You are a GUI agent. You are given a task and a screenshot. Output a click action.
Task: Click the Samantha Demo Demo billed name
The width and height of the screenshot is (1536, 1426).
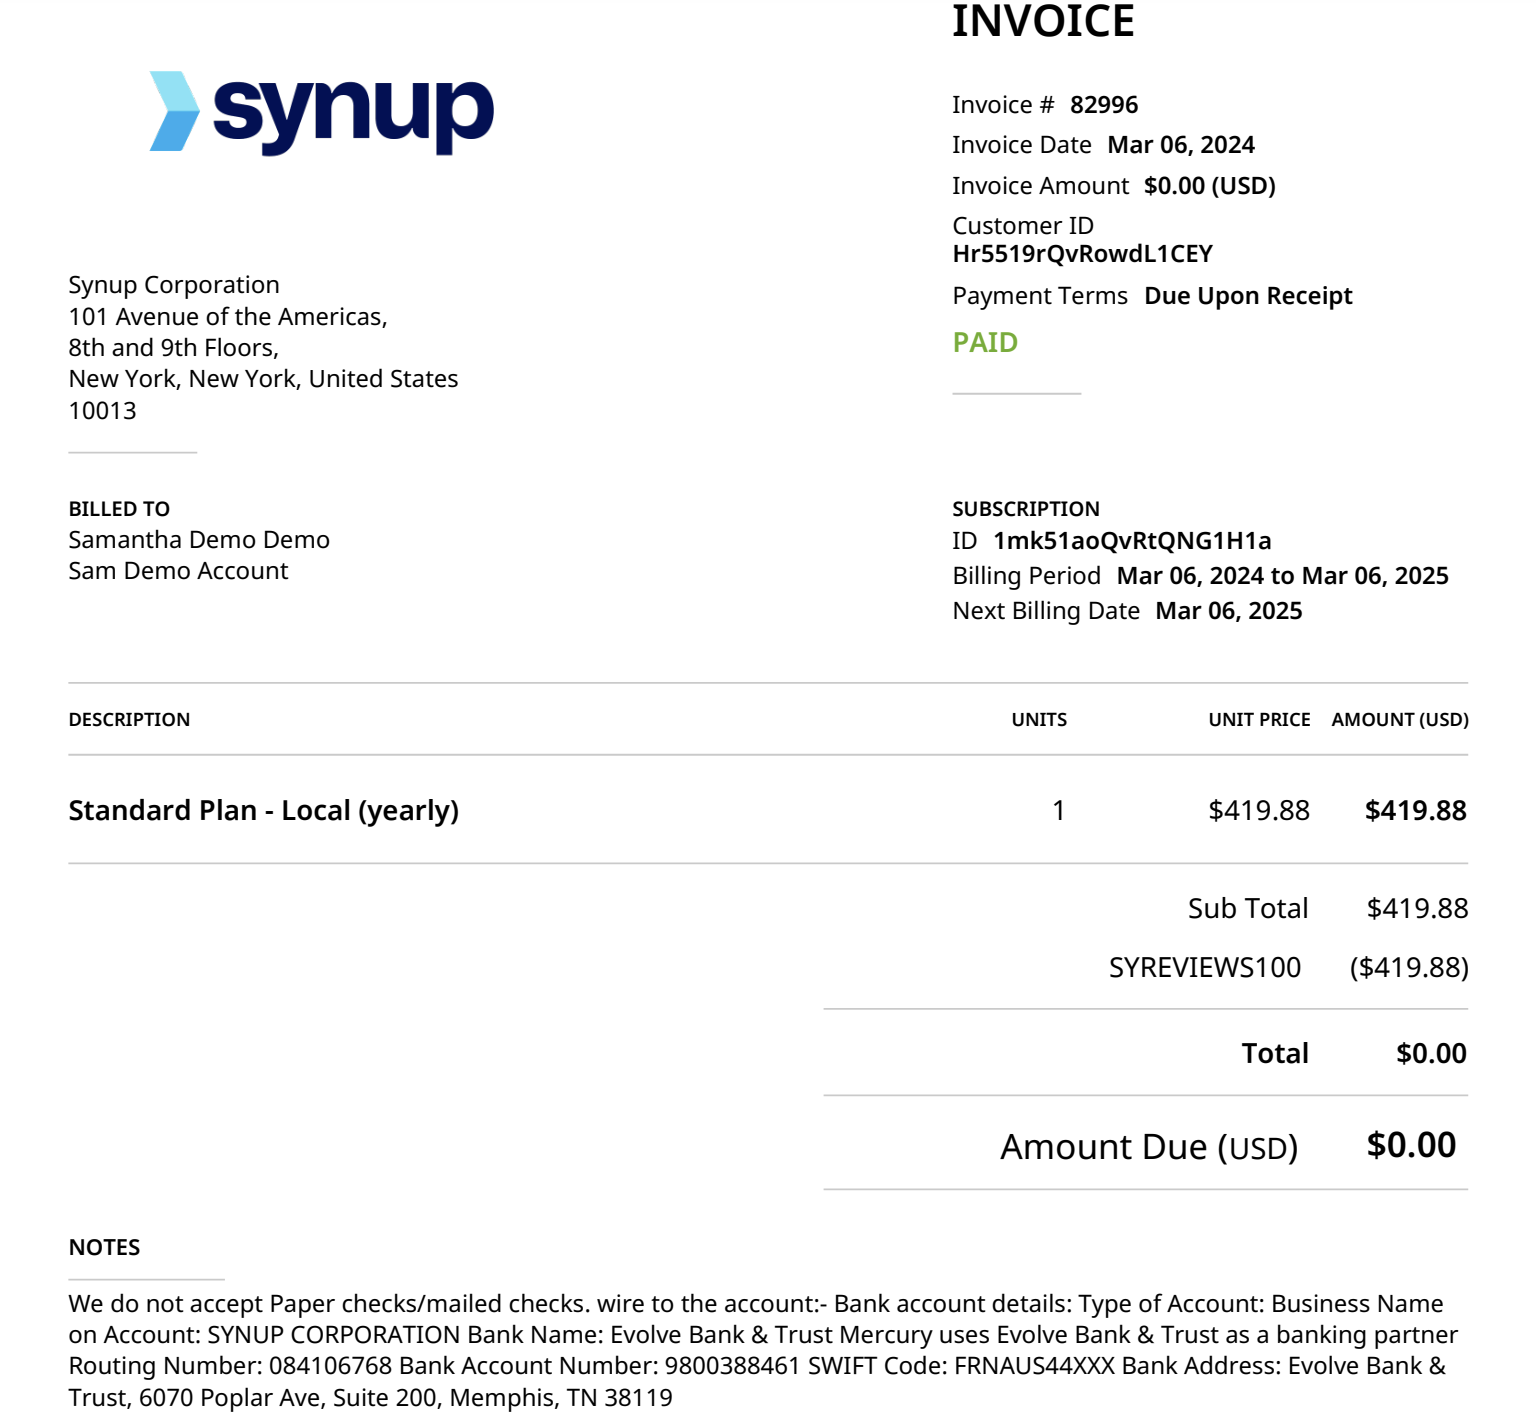[x=199, y=540]
